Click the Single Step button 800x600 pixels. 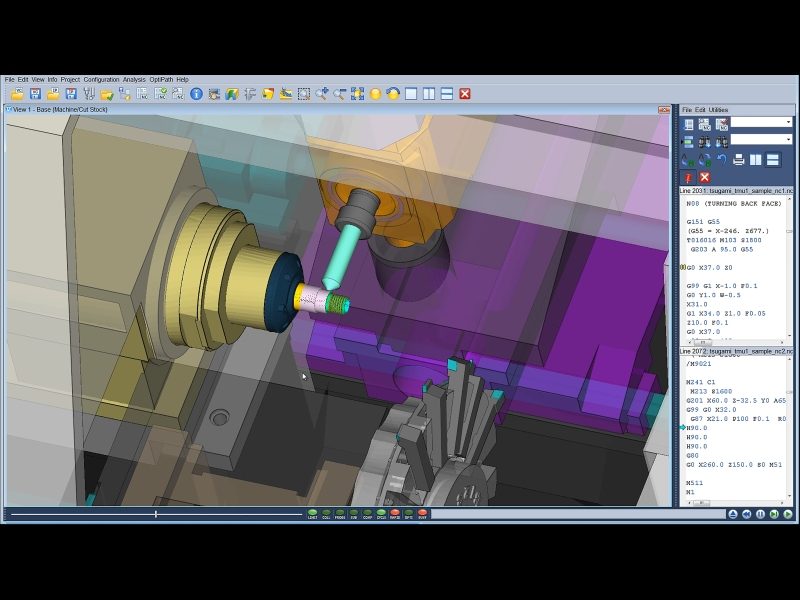point(774,514)
